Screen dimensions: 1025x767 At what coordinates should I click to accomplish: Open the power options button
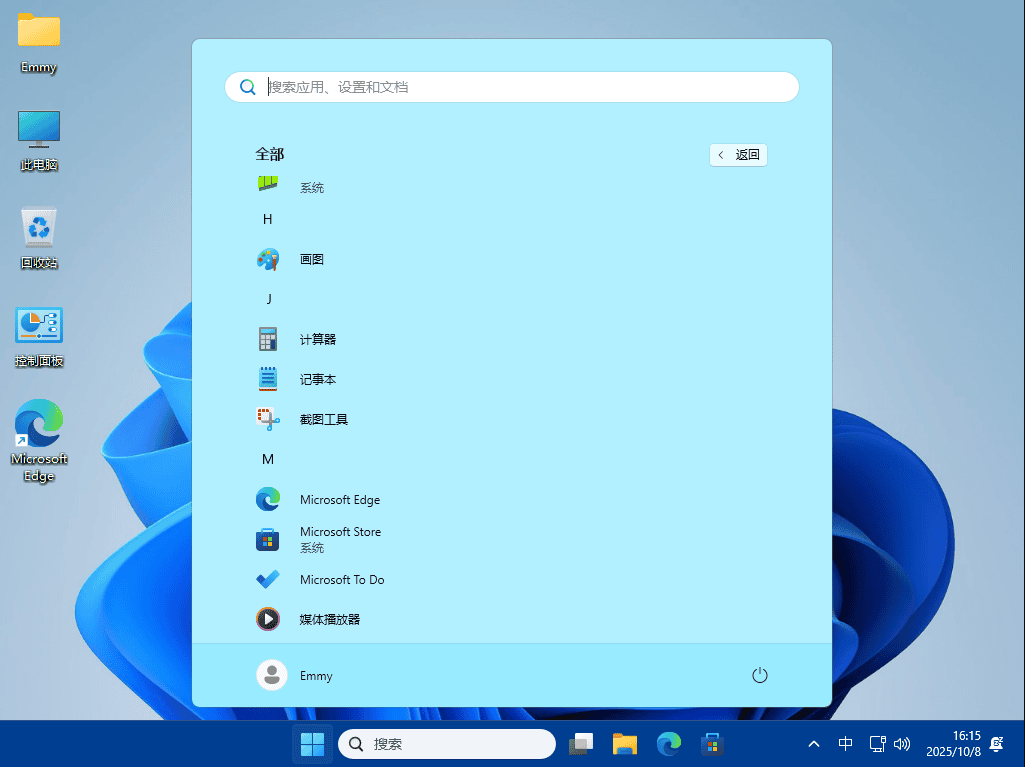click(759, 675)
